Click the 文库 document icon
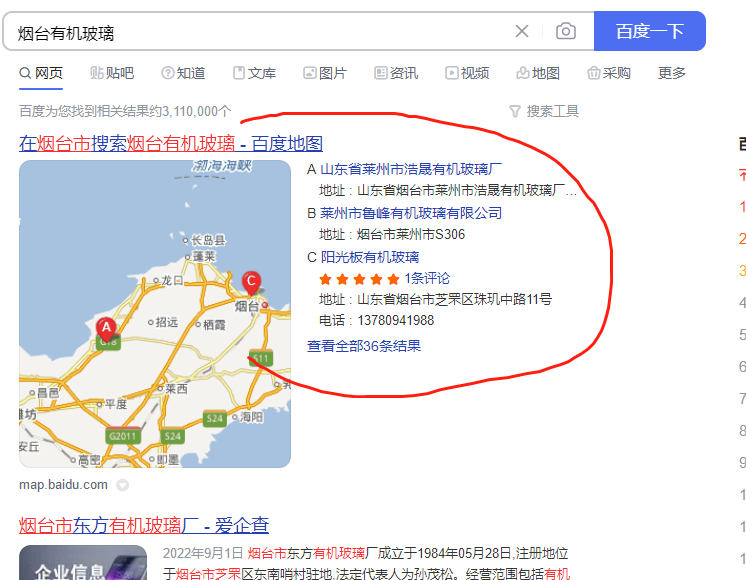The width and height of the screenshot is (746, 580). [239, 73]
